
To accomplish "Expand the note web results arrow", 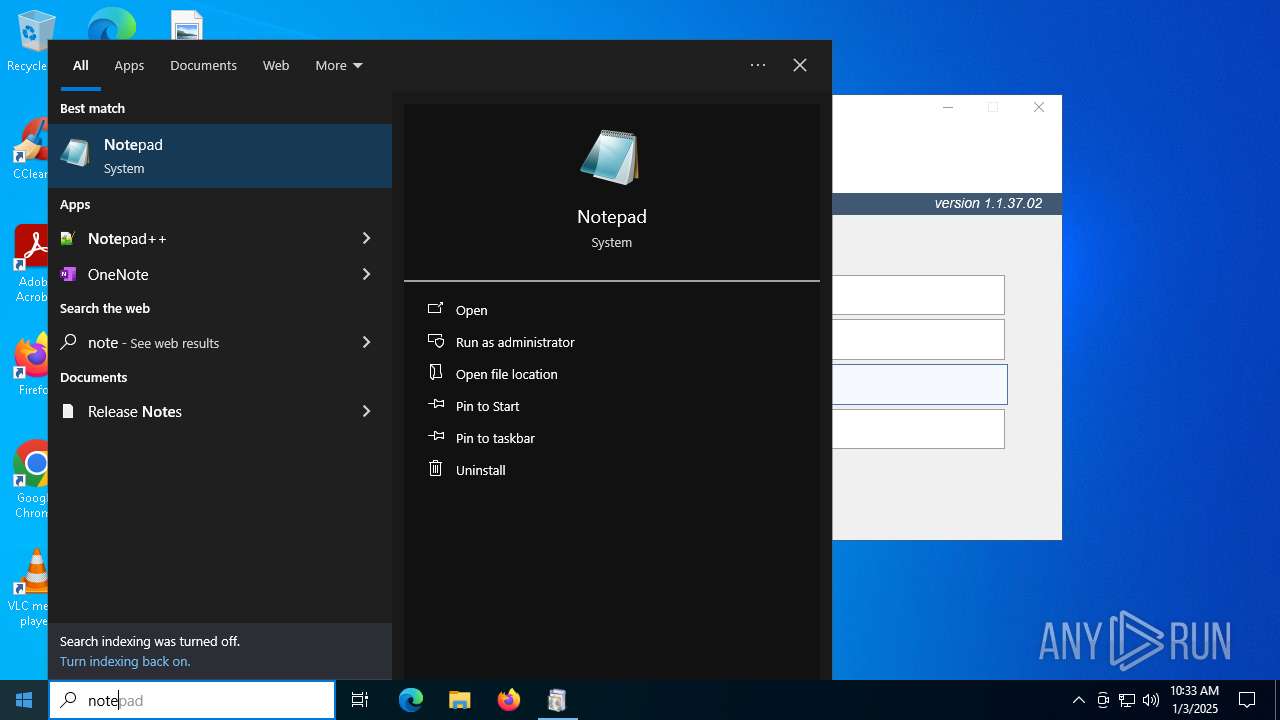I will click(x=366, y=342).
